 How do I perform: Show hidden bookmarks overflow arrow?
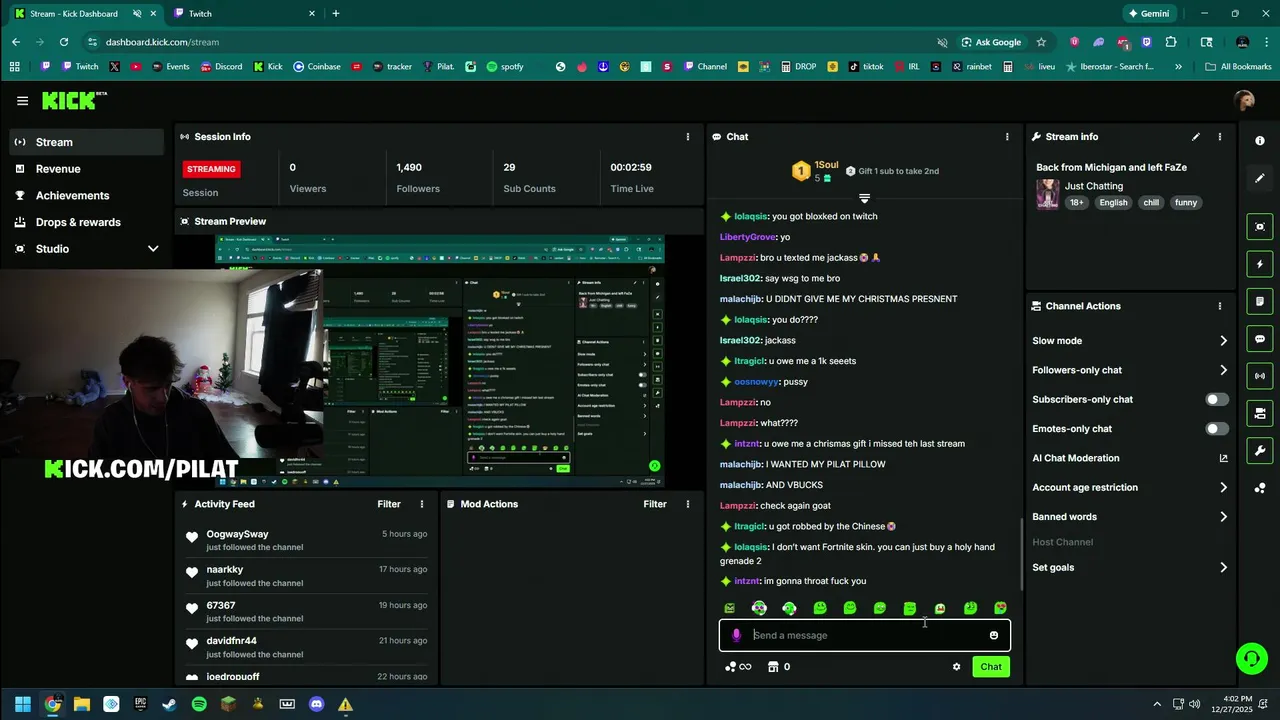(1178, 67)
